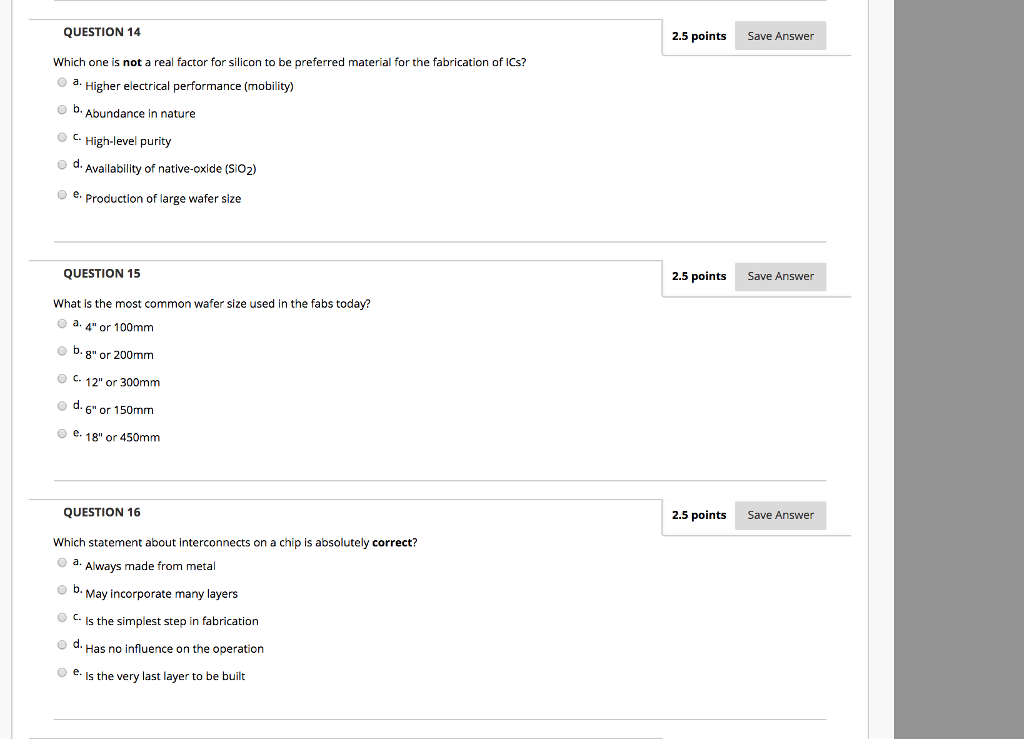Select 'Is the simplest step in fabrication'
The width and height of the screenshot is (1024, 739).
[61, 617]
